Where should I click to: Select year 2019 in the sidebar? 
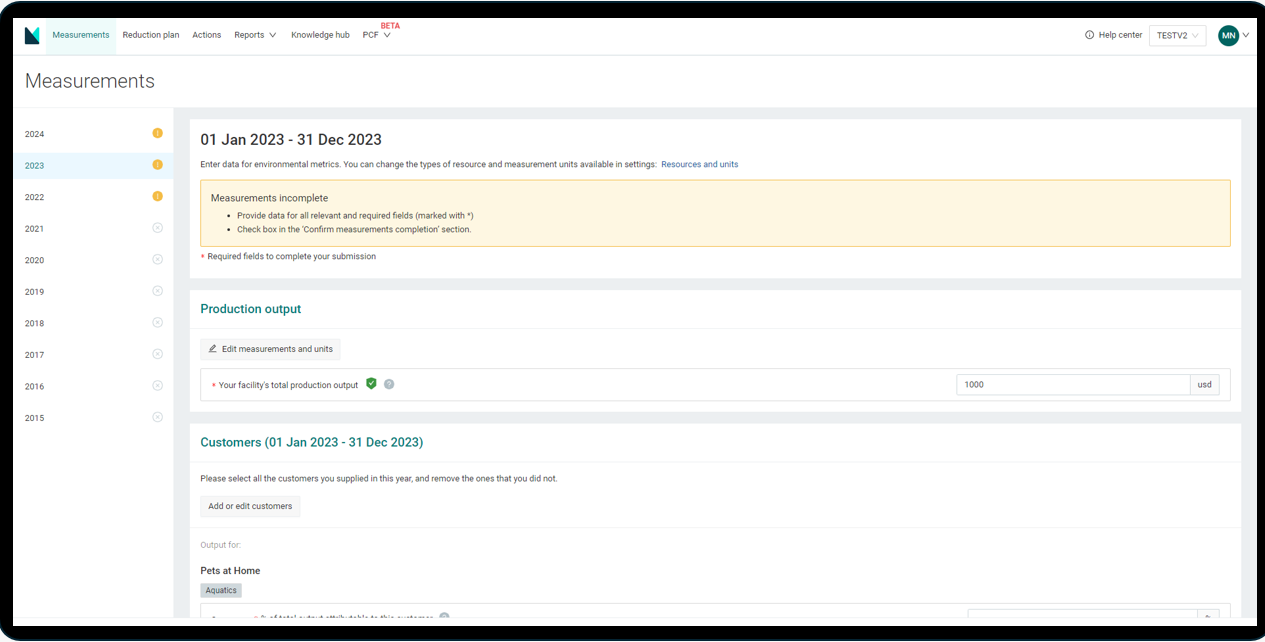point(35,292)
